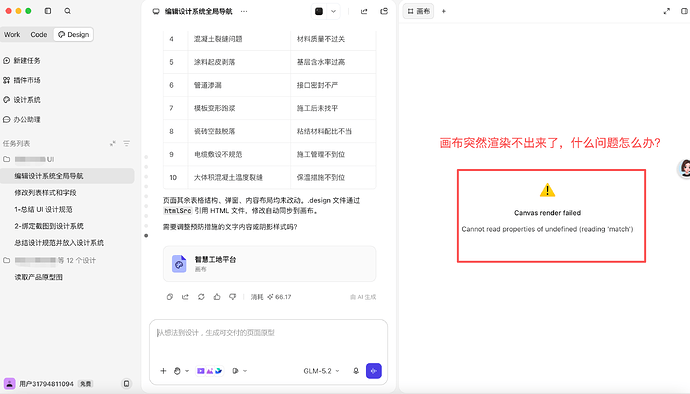The width and height of the screenshot is (690, 394).
Task: Collapse all in 任务列表 header
Action: [x=113, y=144]
